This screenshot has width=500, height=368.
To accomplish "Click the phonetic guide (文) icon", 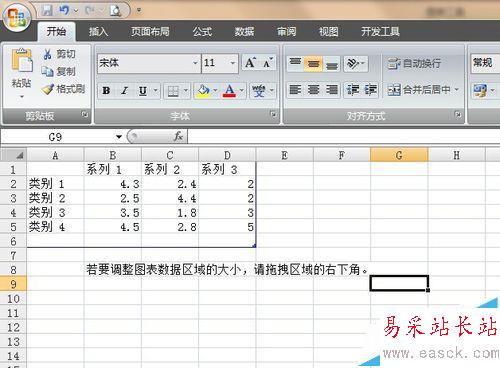I will point(259,90).
